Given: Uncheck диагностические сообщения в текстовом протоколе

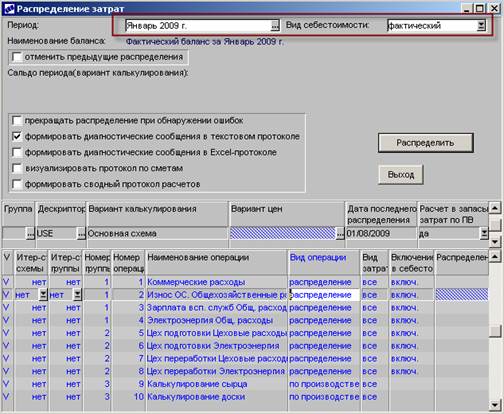Looking at the screenshot, I should (17, 136).
